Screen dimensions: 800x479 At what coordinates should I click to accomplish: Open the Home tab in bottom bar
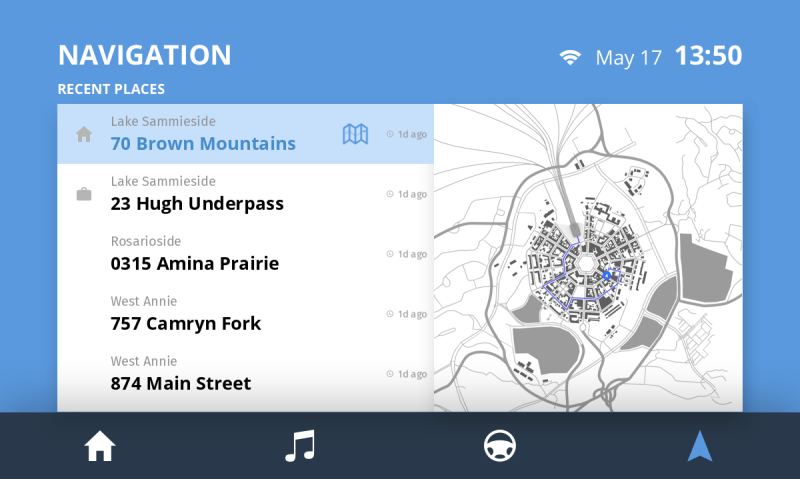[100, 446]
